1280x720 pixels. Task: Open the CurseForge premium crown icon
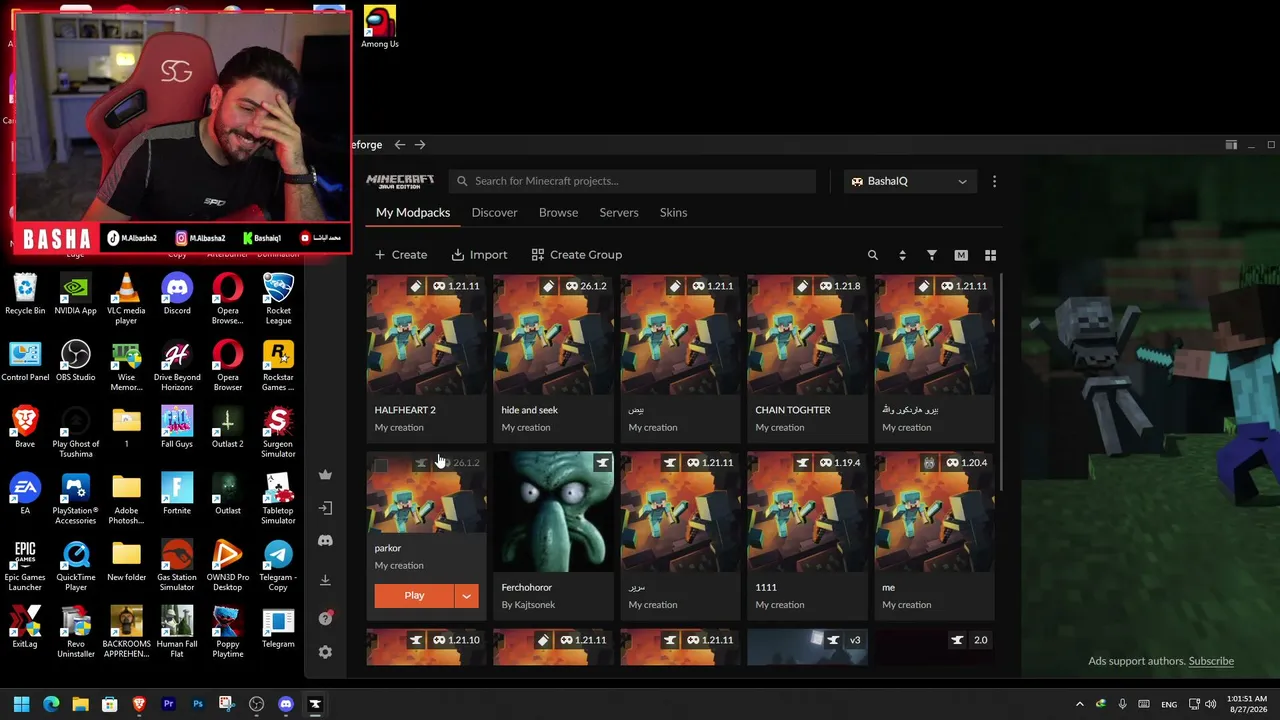tap(325, 475)
